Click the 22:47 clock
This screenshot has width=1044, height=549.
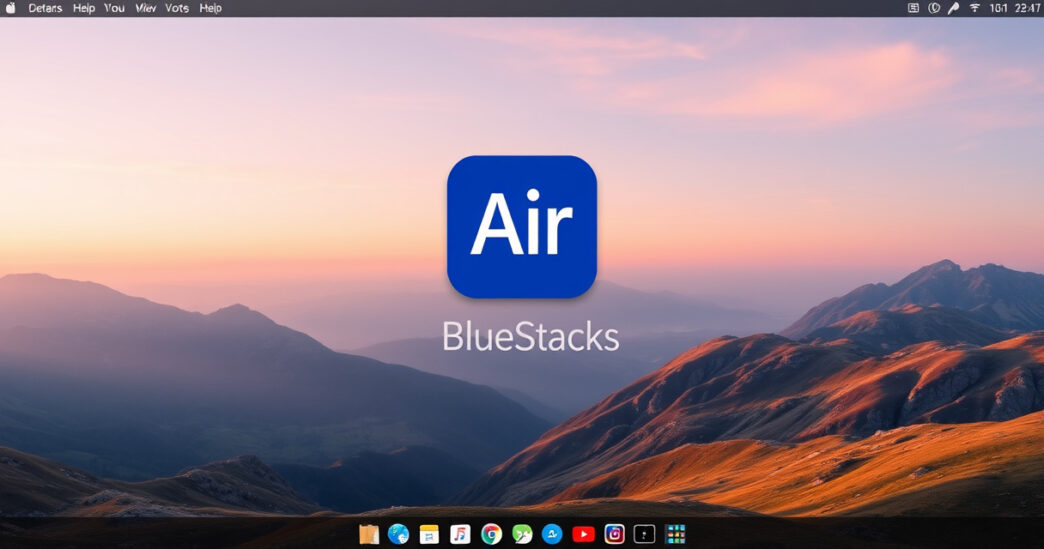point(1026,8)
